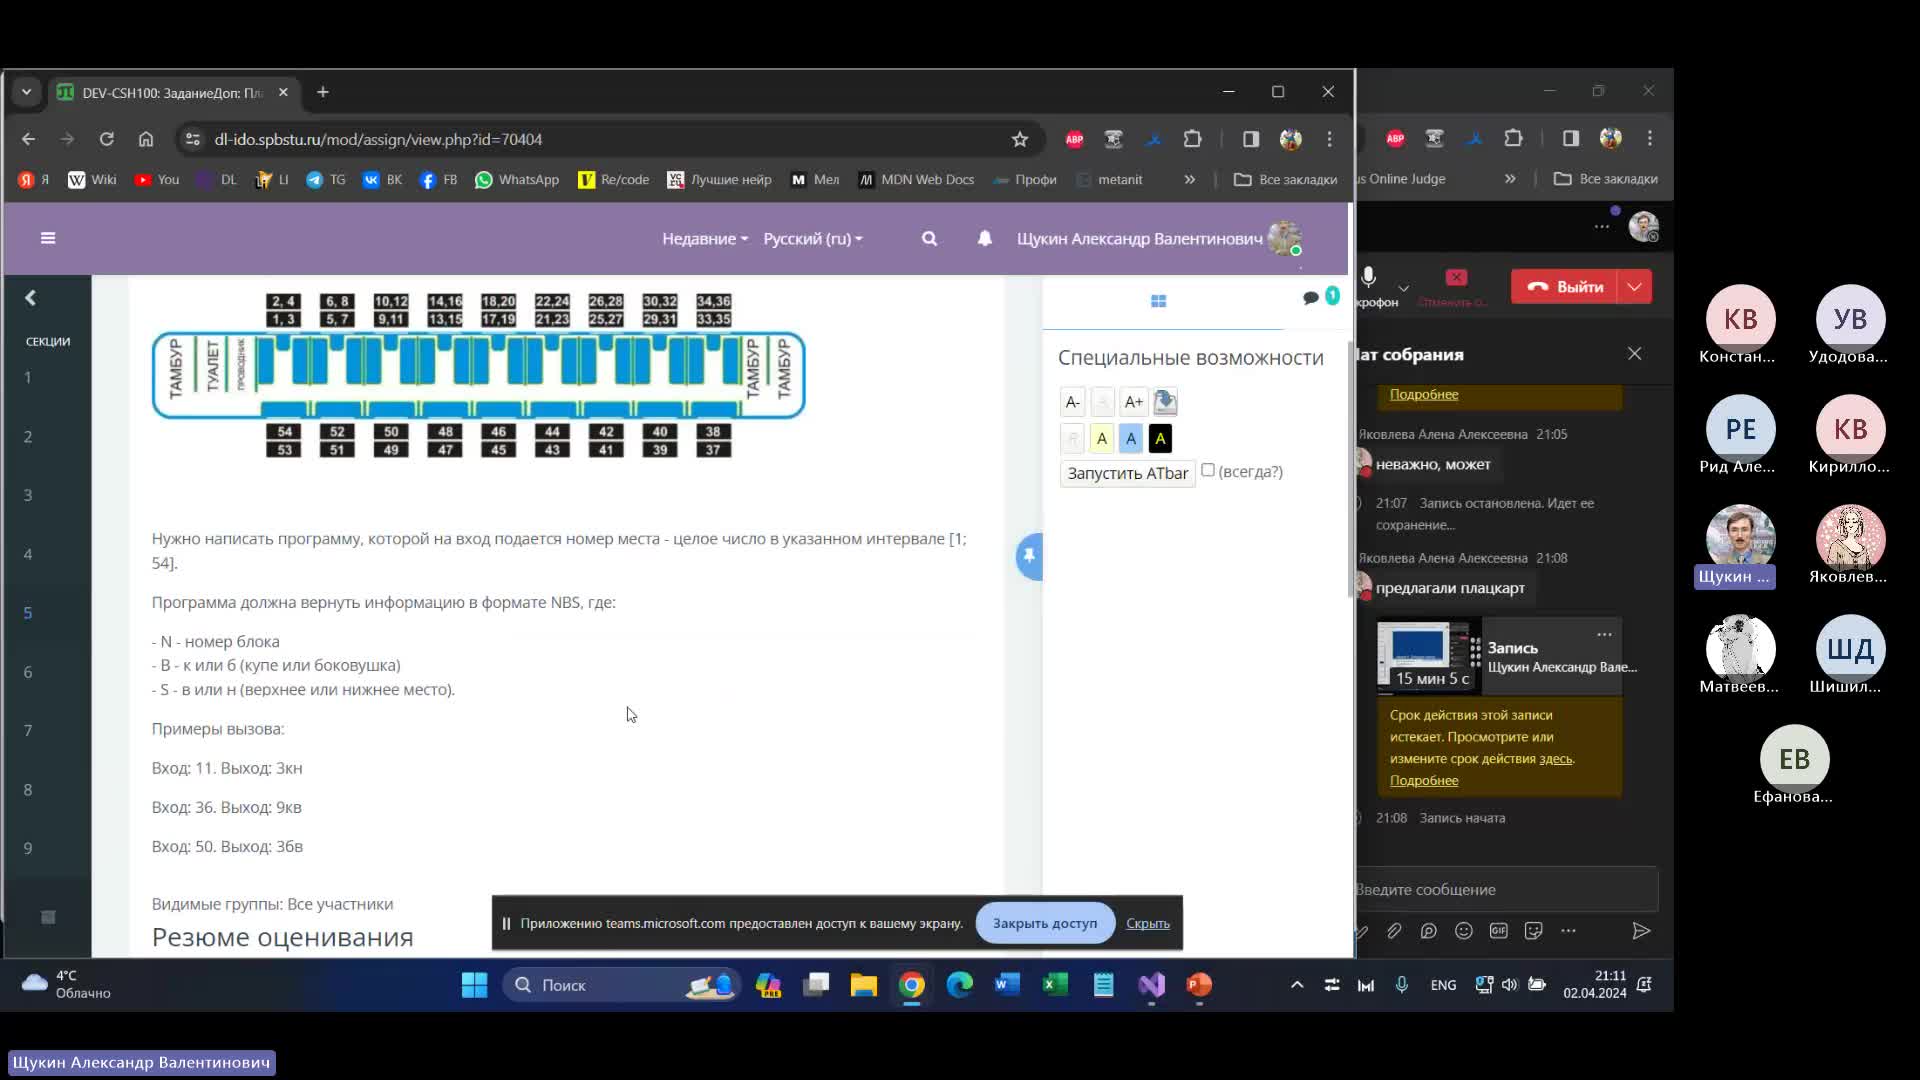Attach a file in the Teams chat
Viewport: 1920px width, 1080px height.
[x=1394, y=931]
